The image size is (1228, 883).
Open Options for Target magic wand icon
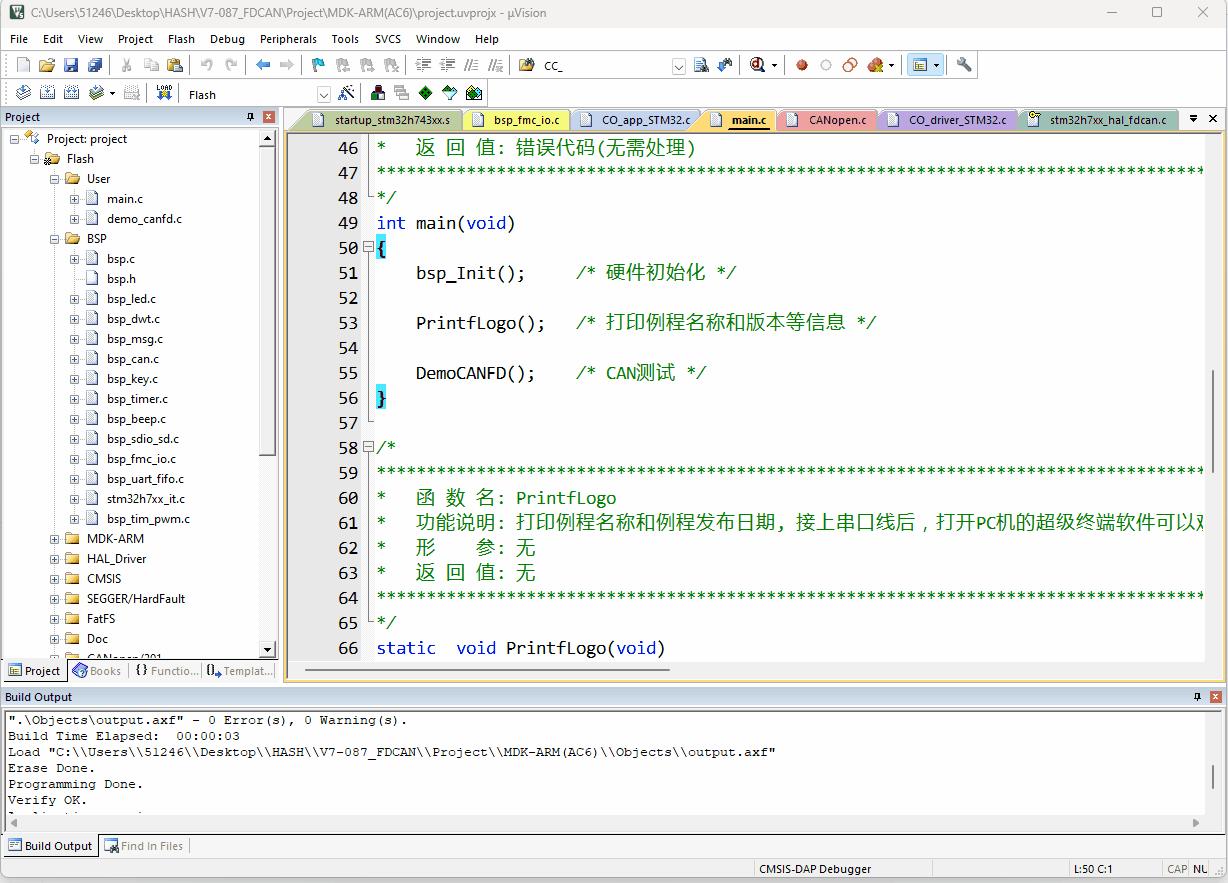tap(347, 93)
